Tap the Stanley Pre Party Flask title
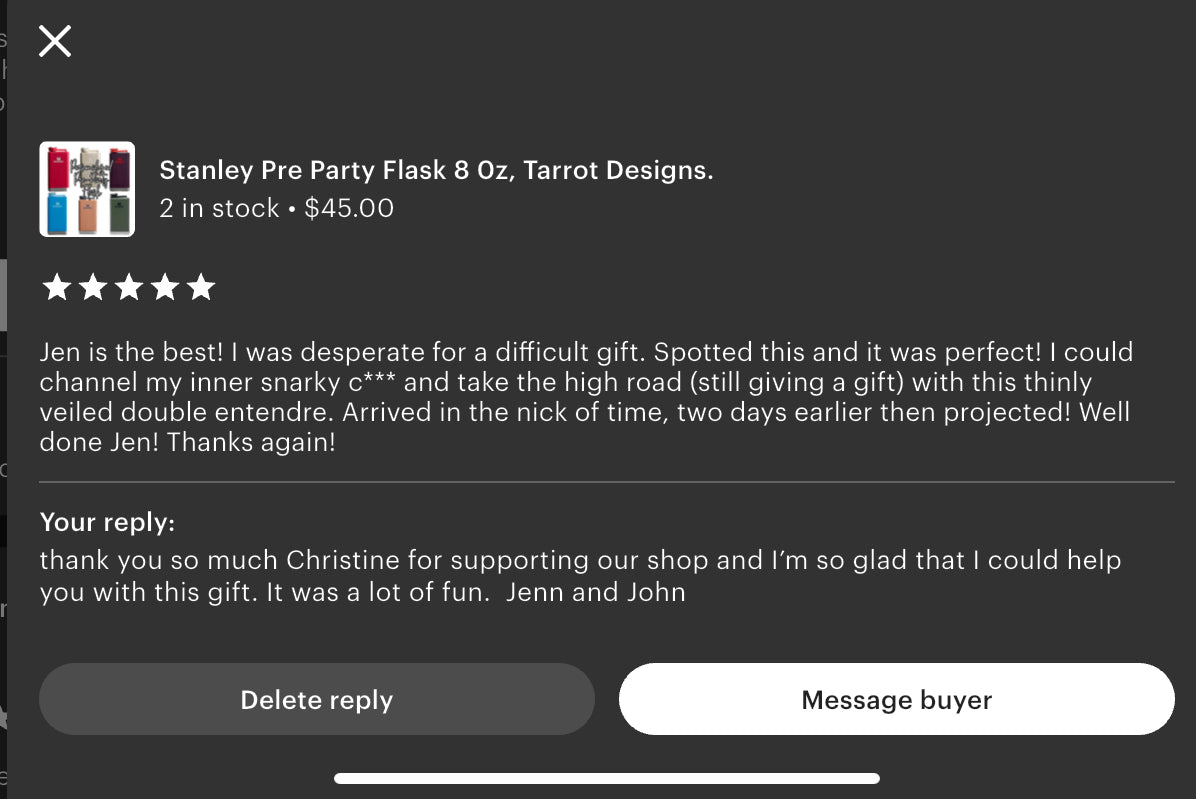The width and height of the screenshot is (1196, 799). 436,170
